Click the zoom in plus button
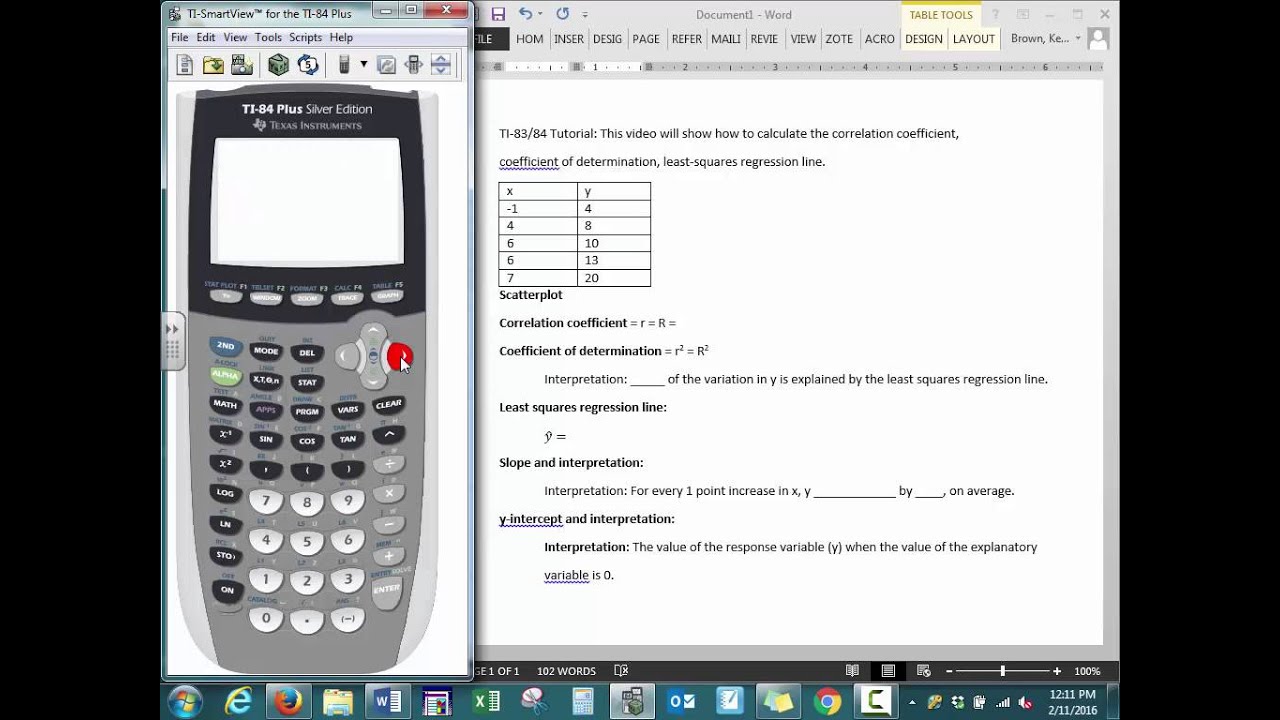 point(1056,671)
